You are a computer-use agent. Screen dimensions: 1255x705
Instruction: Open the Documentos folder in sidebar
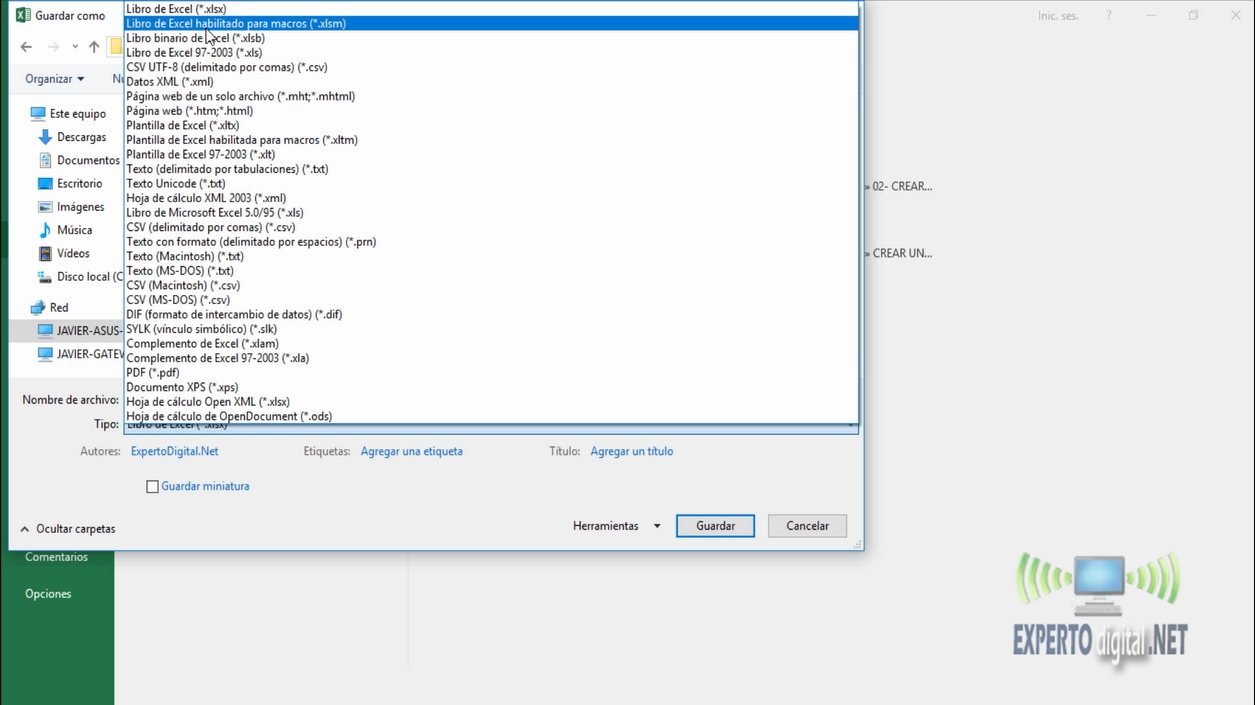pos(87,160)
